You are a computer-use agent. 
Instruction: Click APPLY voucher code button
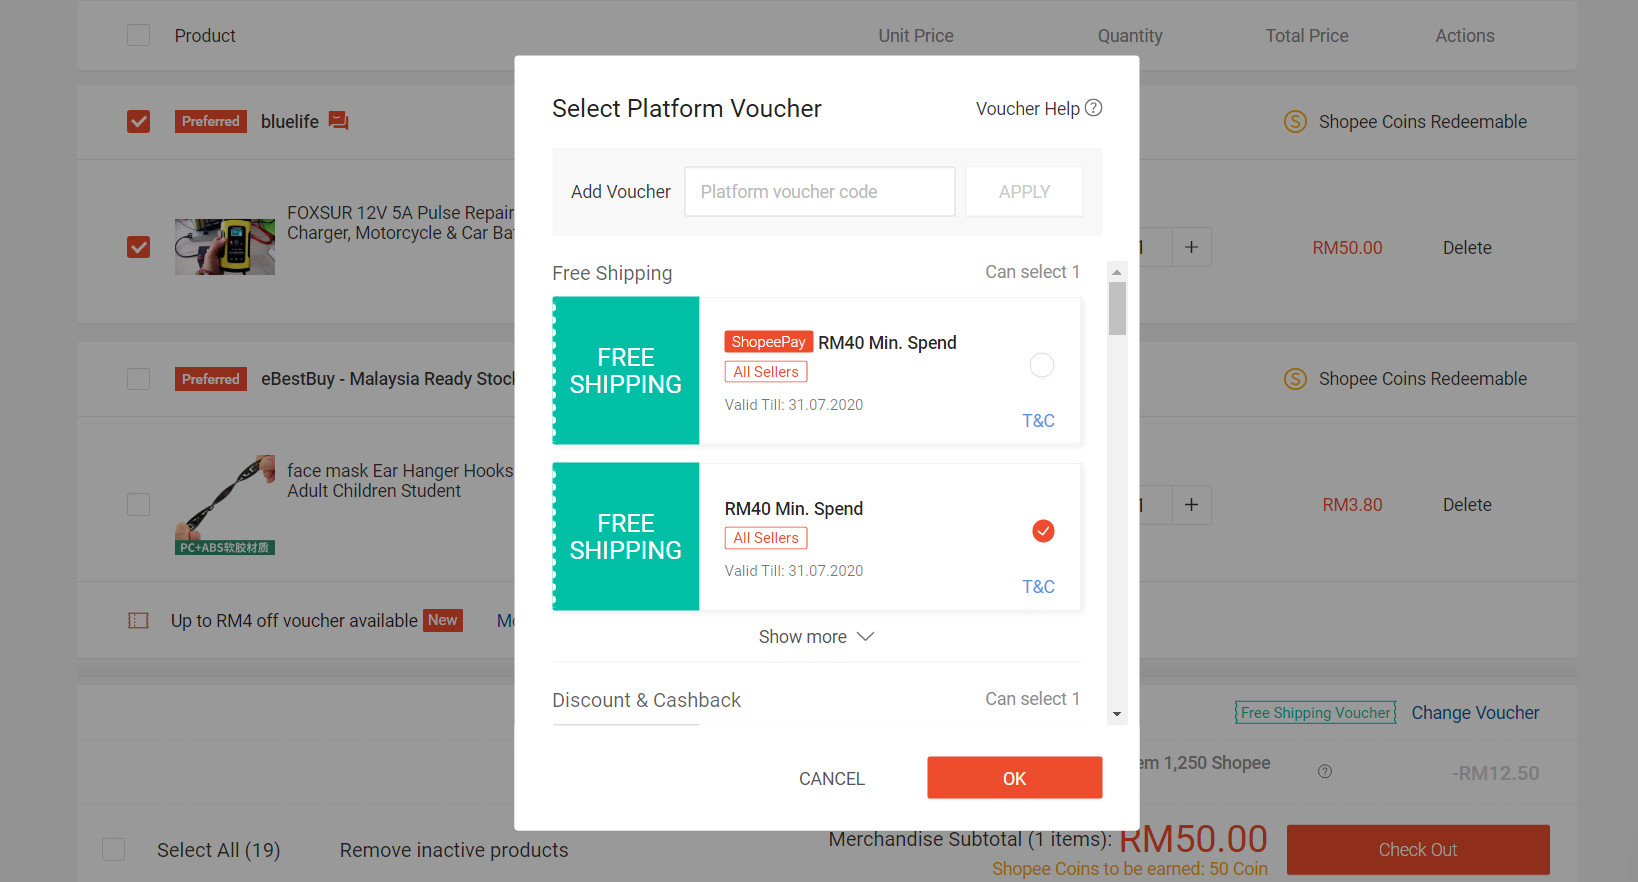pos(1024,192)
